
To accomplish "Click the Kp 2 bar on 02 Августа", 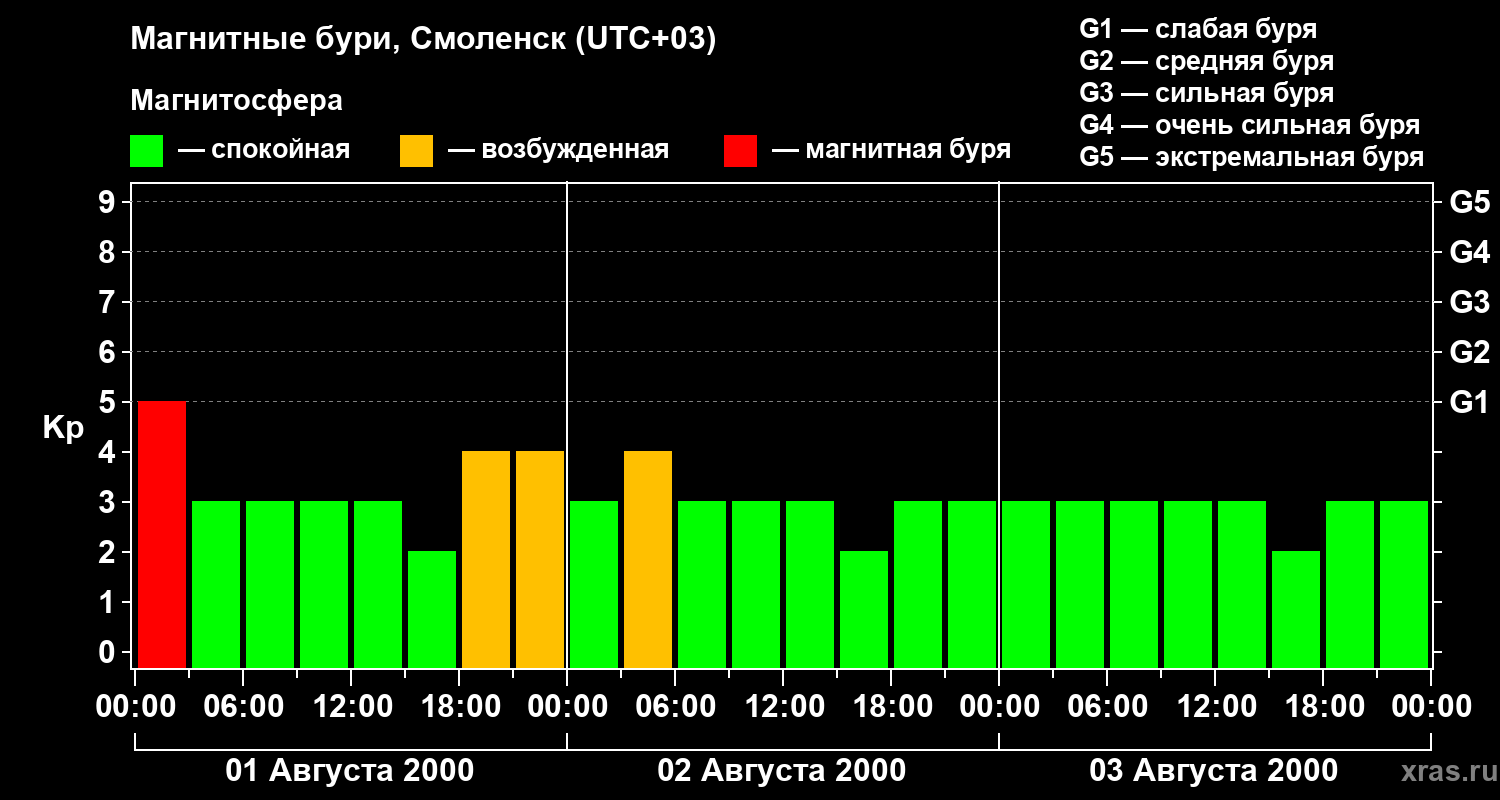I will (x=864, y=609).
